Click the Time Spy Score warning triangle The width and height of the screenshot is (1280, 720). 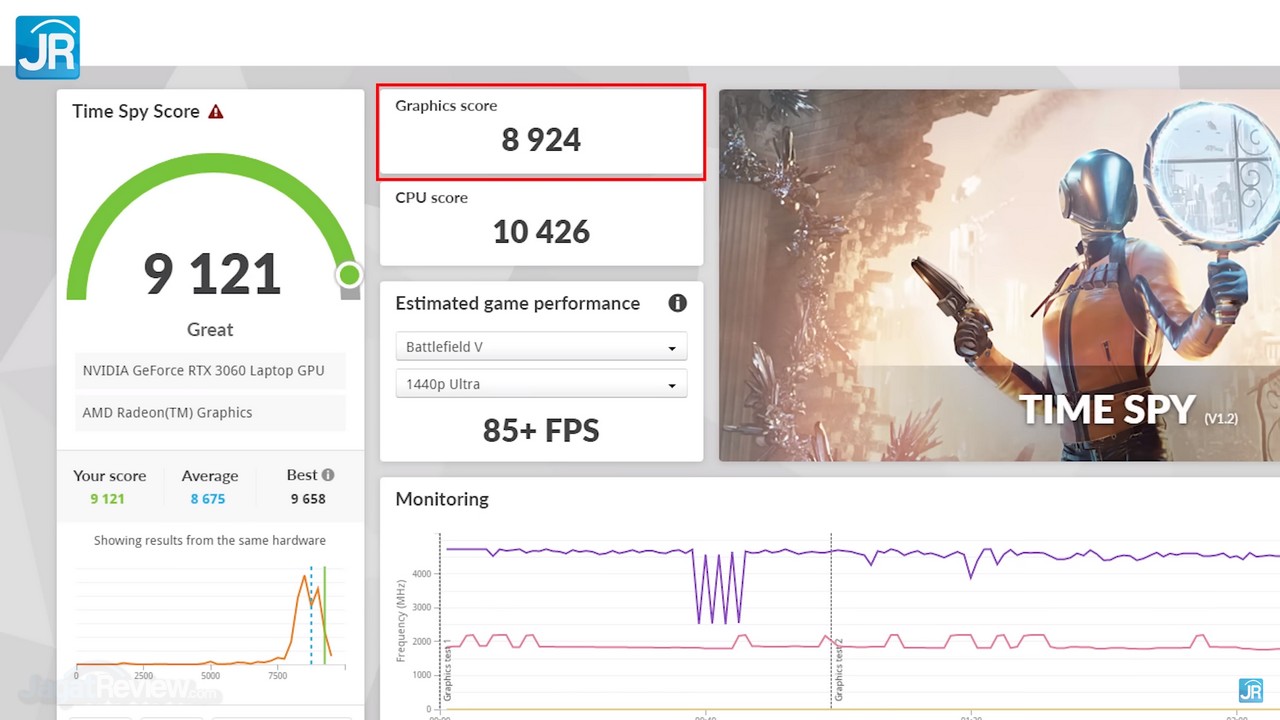216,112
